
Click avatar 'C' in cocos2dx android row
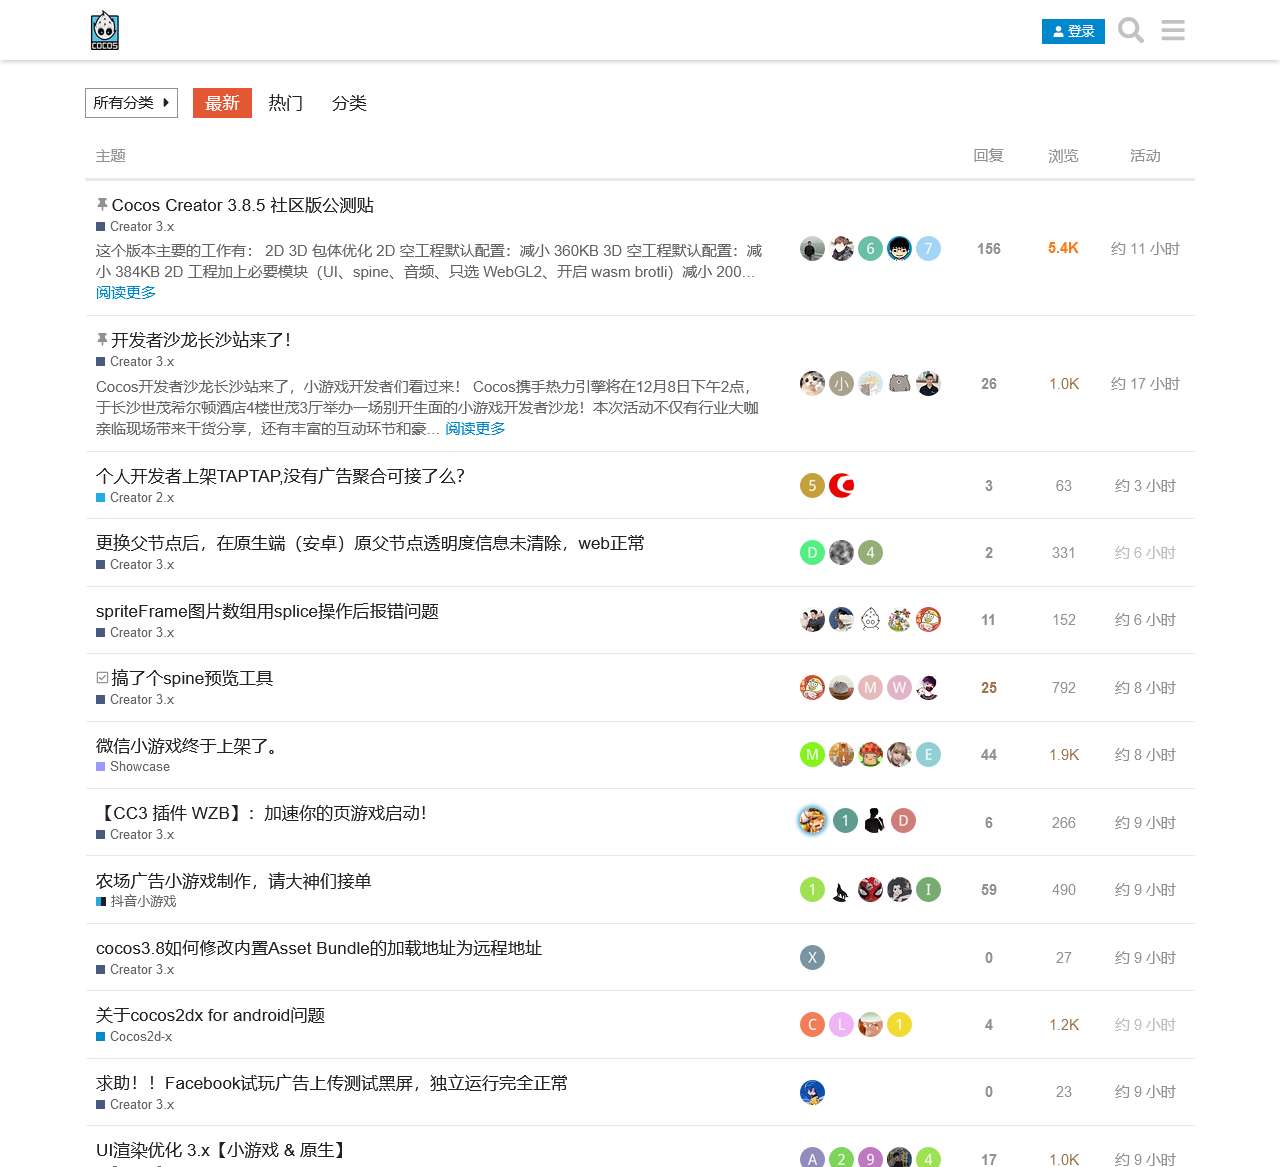click(812, 1025)
